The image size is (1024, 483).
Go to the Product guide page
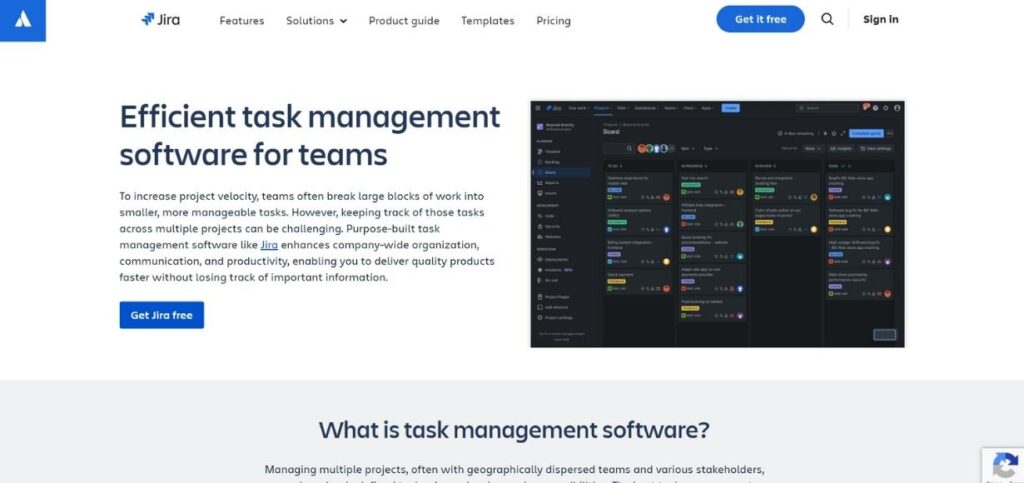click(404, 21)
